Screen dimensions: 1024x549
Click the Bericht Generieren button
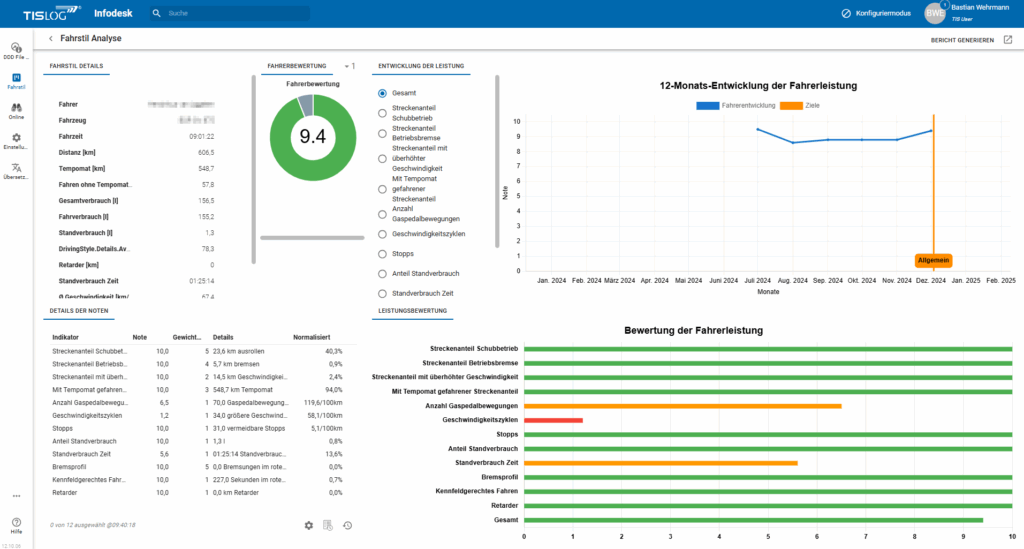[962, 40]
